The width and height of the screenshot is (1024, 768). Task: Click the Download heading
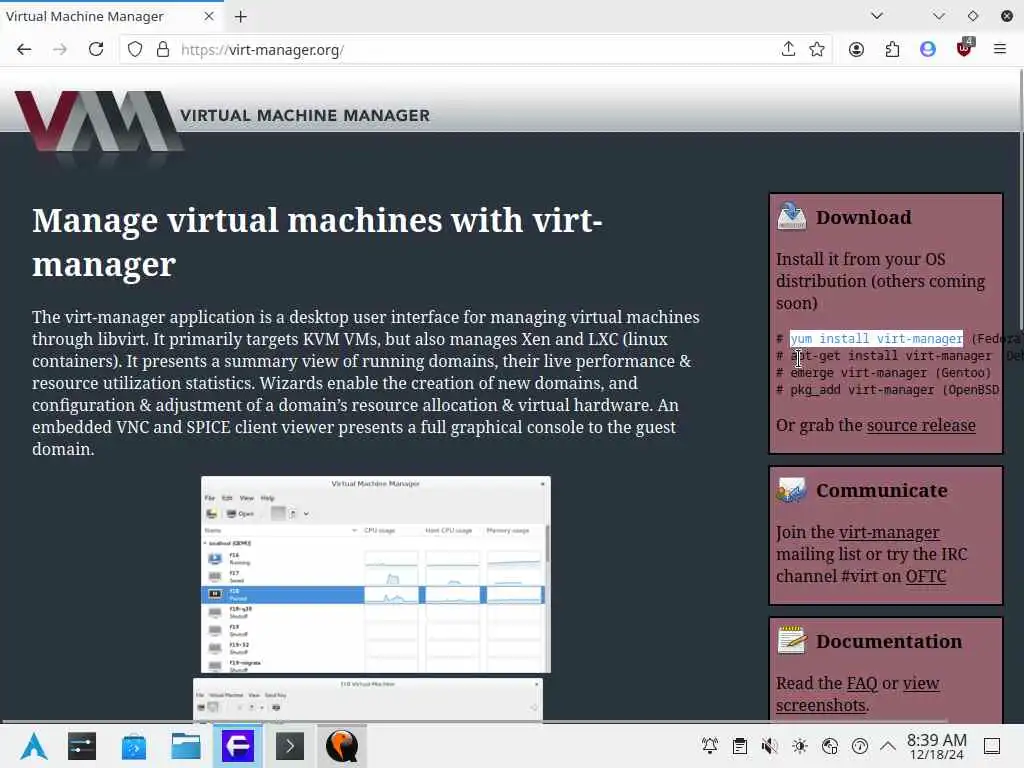(x=863, y=217)
